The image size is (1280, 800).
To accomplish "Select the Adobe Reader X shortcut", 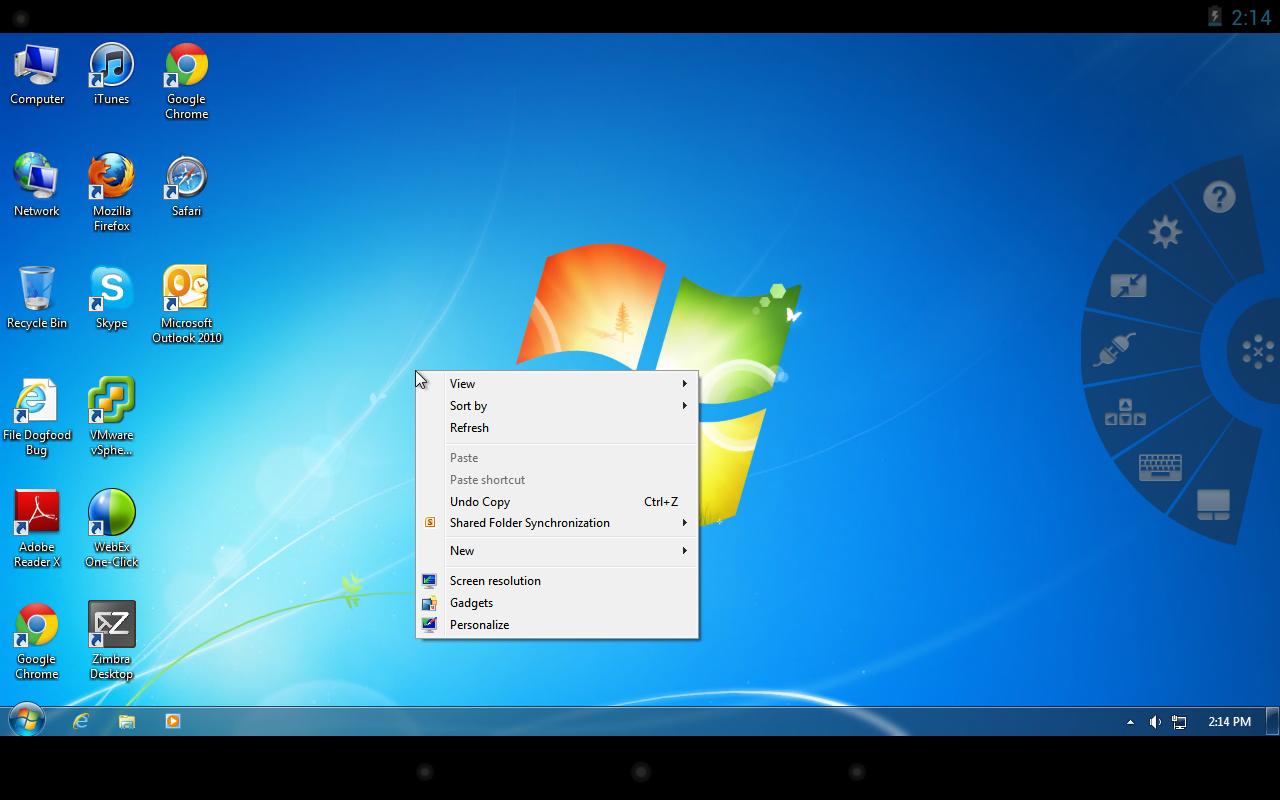I will 37,529.
